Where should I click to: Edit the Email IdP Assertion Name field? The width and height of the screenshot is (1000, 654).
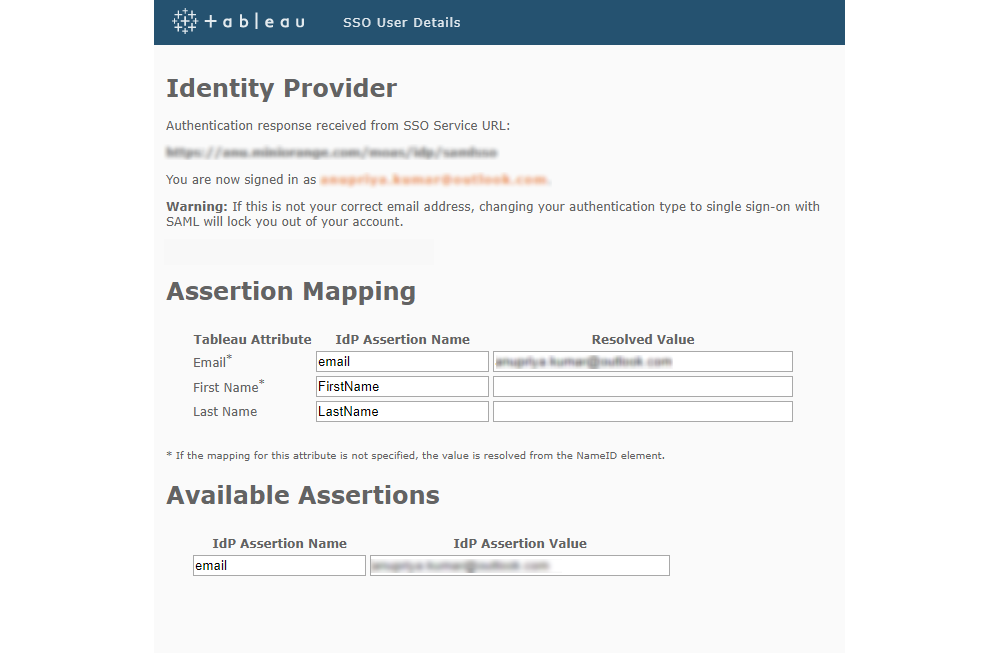click(x=402, y=362)
